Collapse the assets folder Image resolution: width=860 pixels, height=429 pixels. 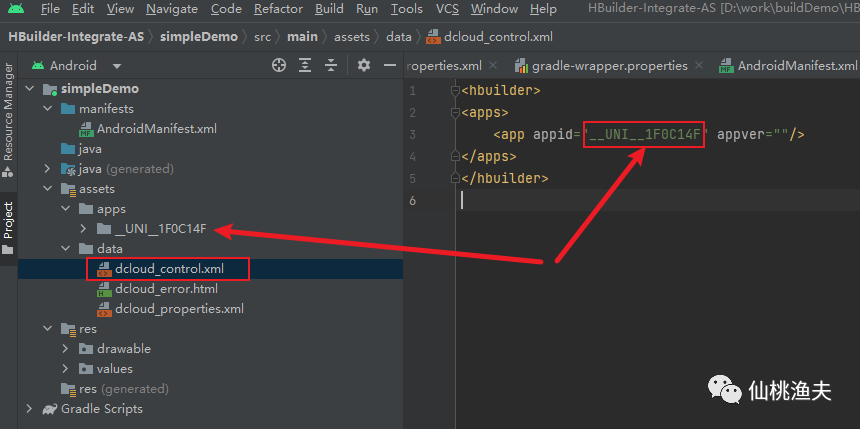(x=47, y=189)
